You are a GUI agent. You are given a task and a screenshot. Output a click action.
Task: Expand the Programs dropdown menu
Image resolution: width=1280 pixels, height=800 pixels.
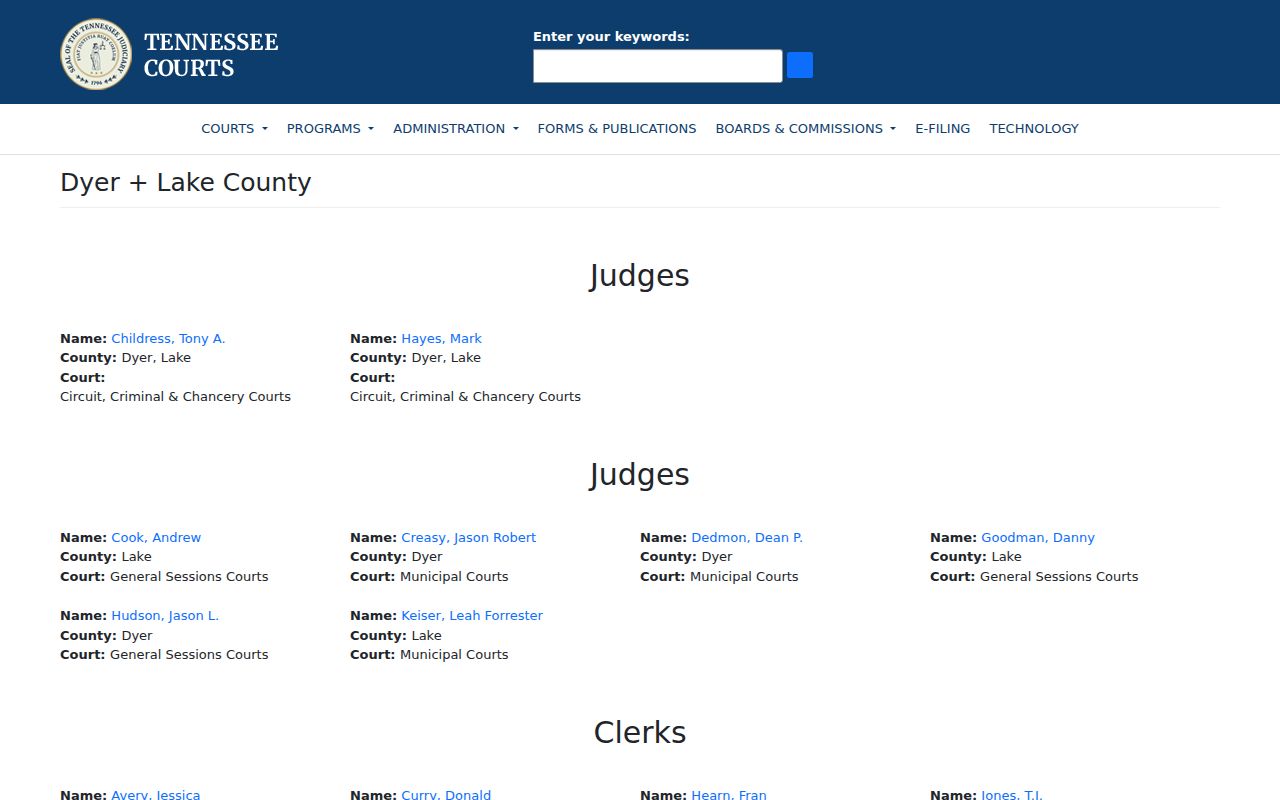(330, 128)
